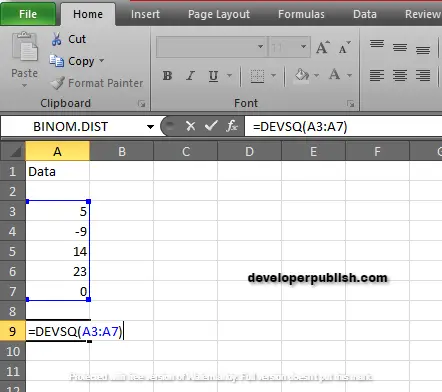Switch to the Formulas tab
Image resolution: width=442 pixels, height=392 pixels.
pos(301,14)
